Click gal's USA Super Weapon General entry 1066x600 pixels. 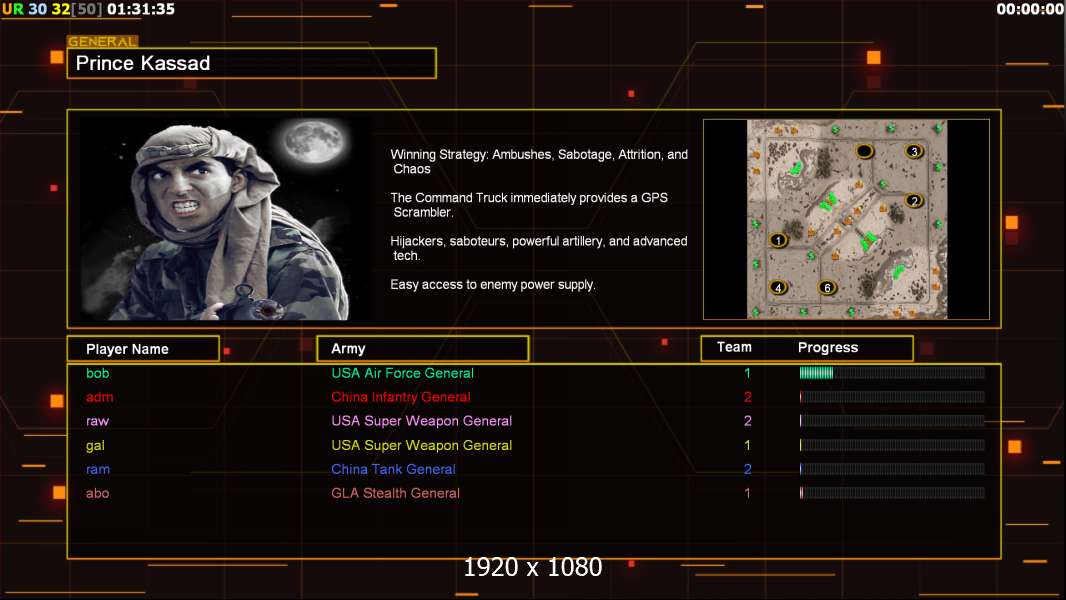click(422, 446)
